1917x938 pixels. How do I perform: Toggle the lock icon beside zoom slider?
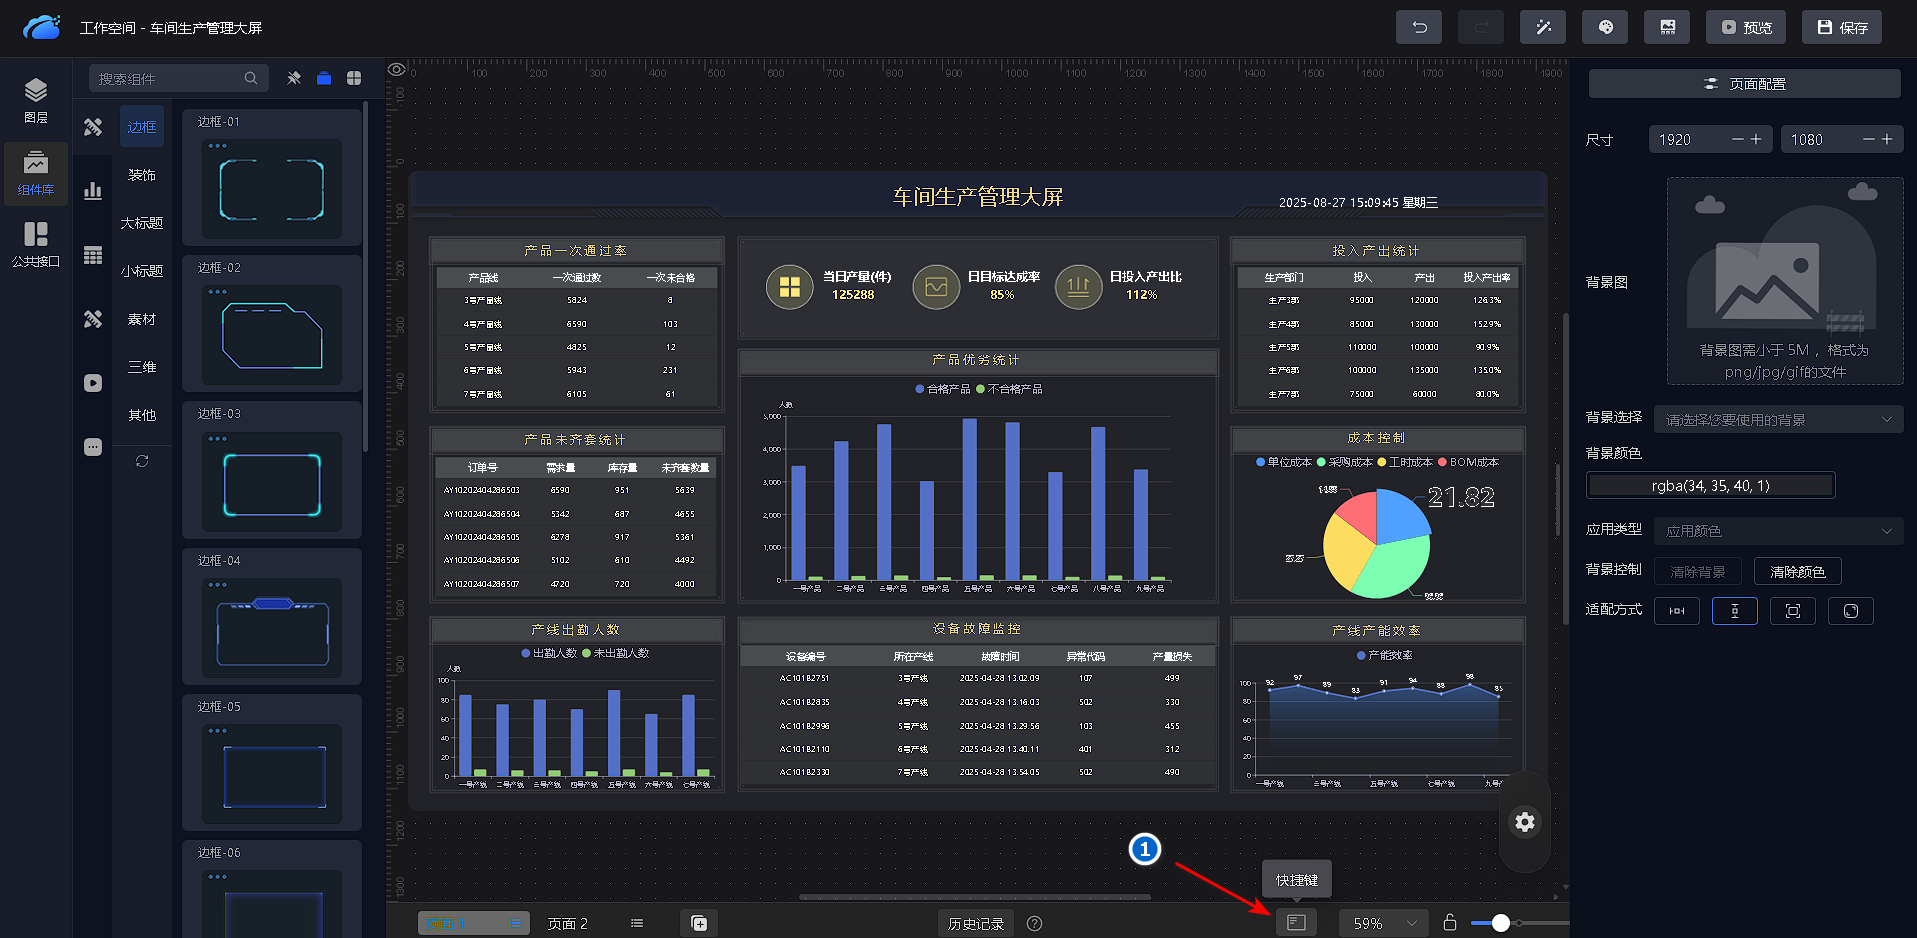[1449, 922]
